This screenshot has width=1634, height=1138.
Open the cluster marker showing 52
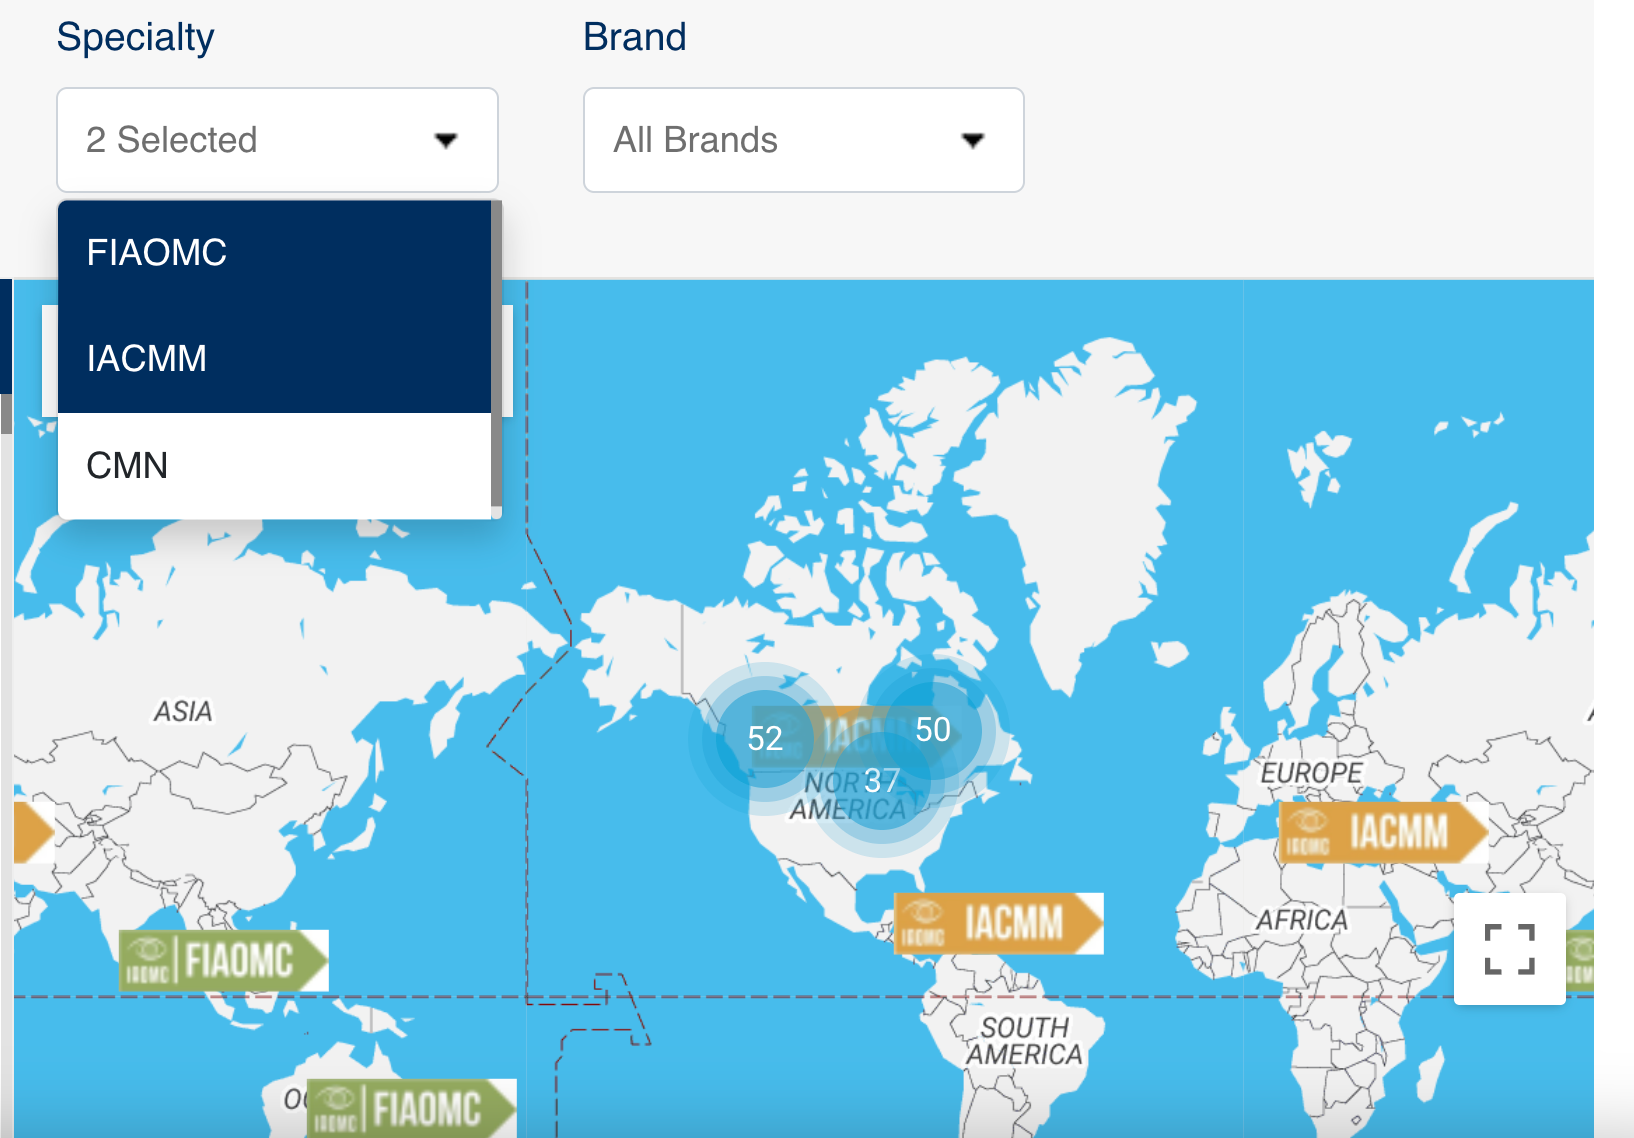click(765, 738)
